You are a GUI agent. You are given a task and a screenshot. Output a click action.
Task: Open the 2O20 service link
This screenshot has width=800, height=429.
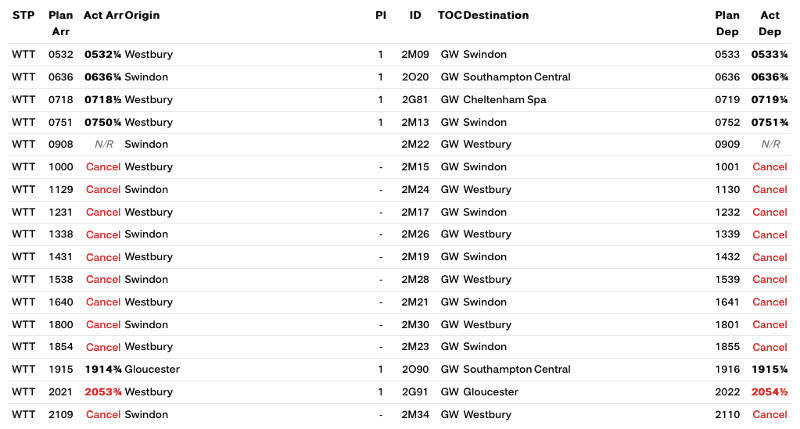coord(415,77)
